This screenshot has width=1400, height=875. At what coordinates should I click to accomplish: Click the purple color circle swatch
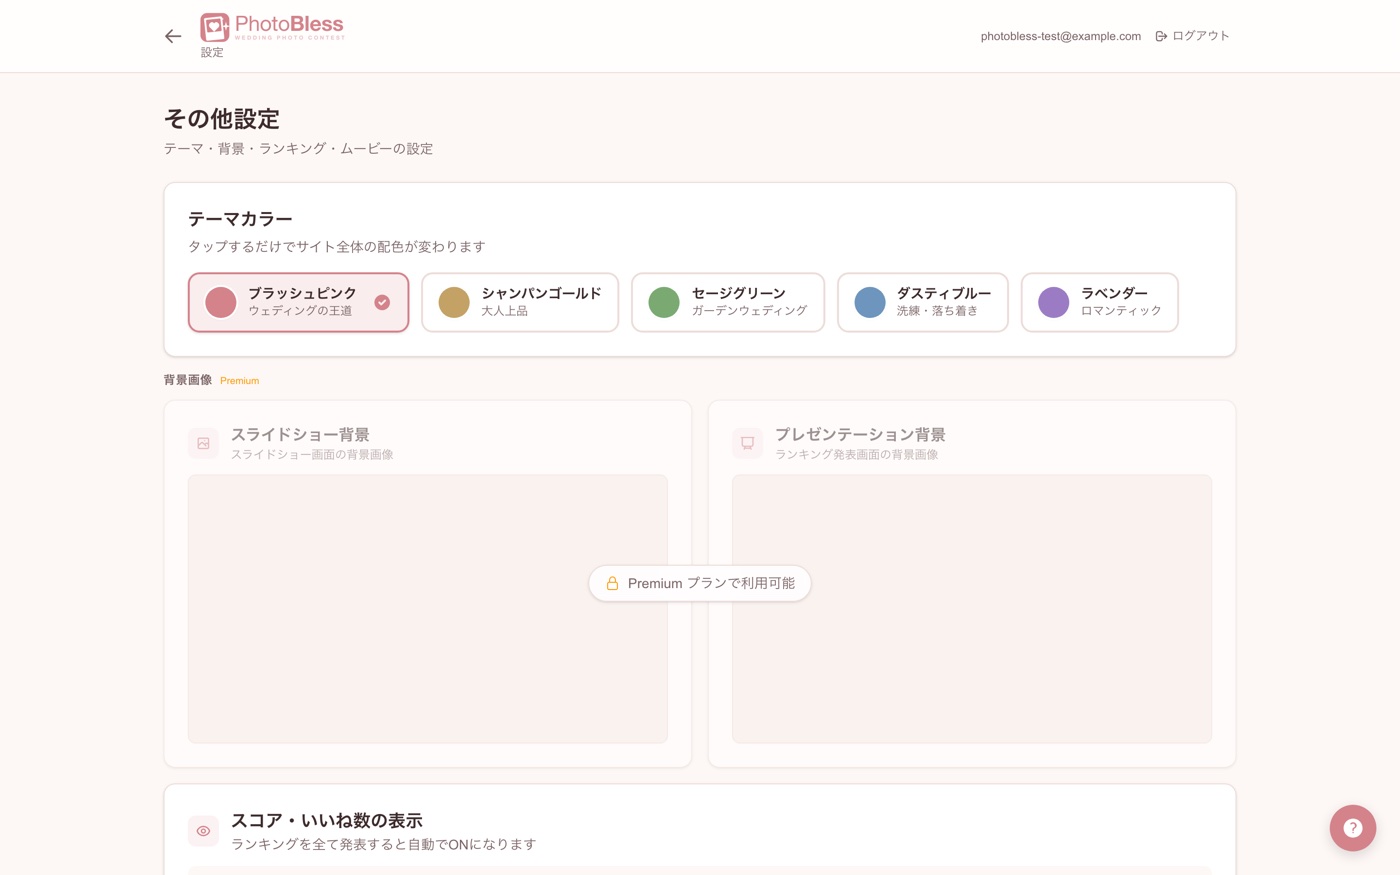(1054, 302)
